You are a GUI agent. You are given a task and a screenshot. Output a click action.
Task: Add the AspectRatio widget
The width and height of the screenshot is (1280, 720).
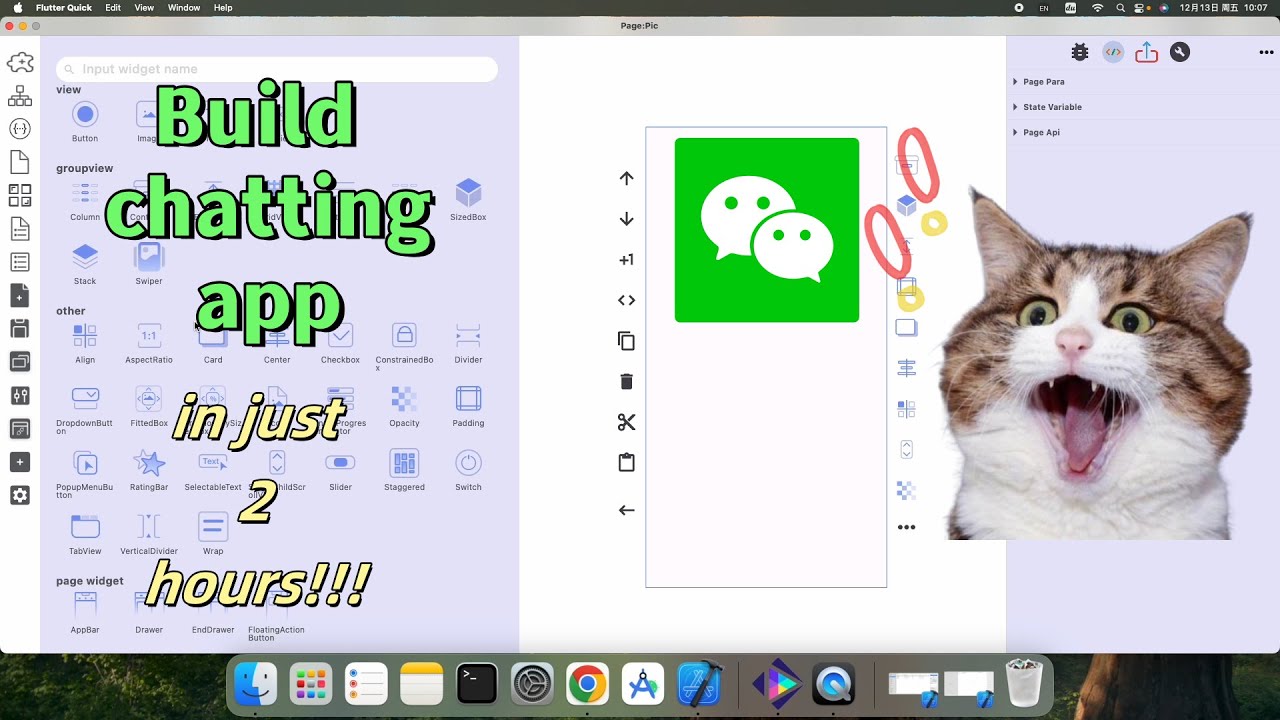(149, 336)
